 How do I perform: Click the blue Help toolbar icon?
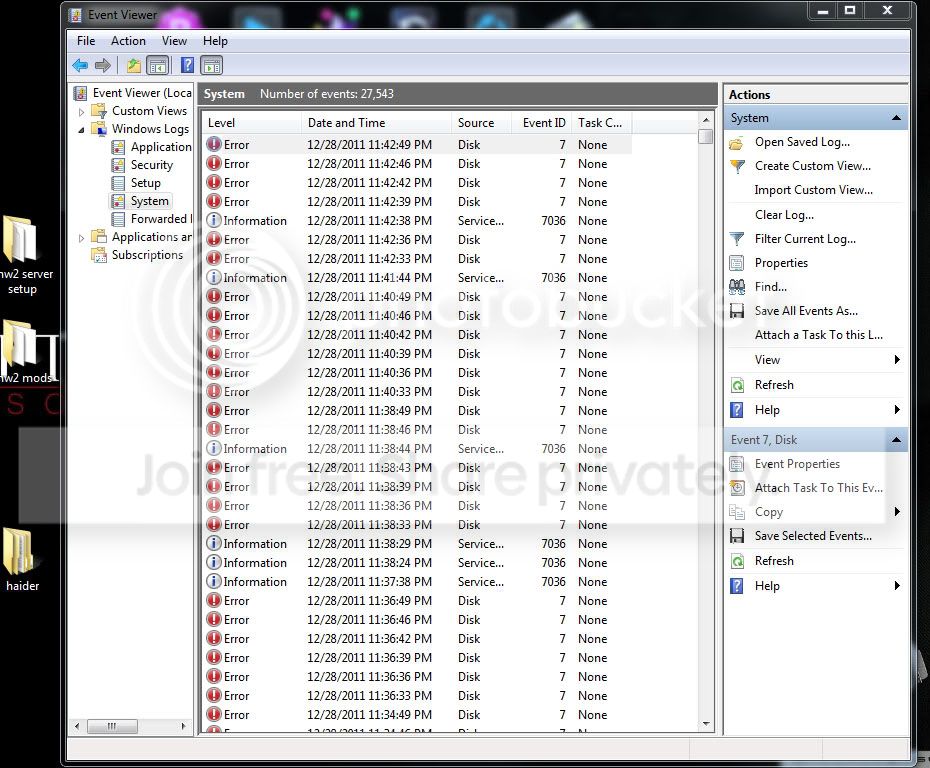click(x=187, y=65)
